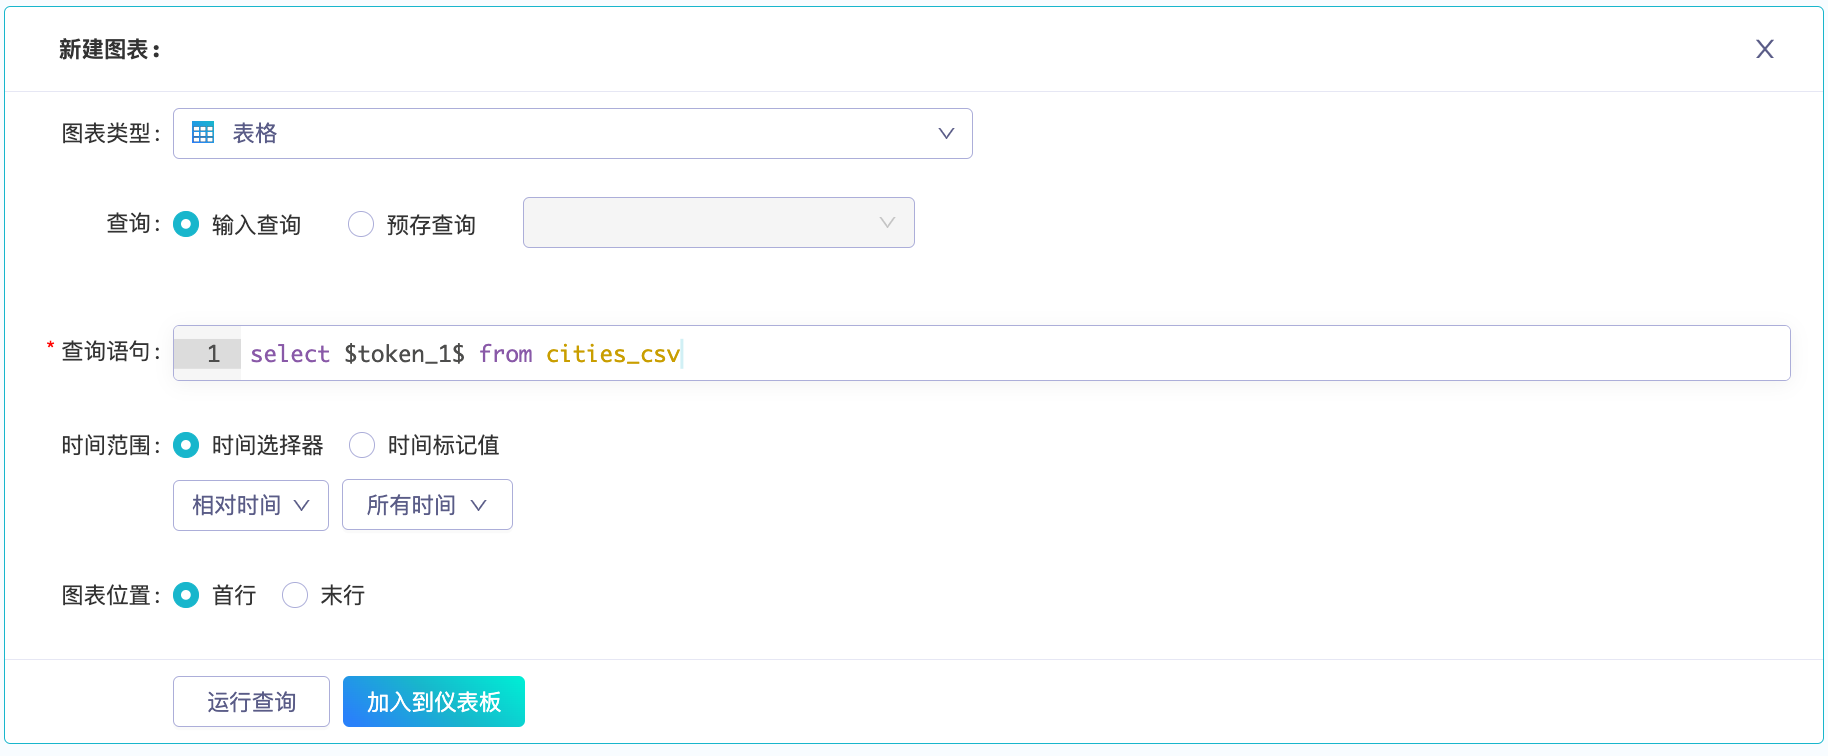Click the from keyword in query

tap(506, 354)
